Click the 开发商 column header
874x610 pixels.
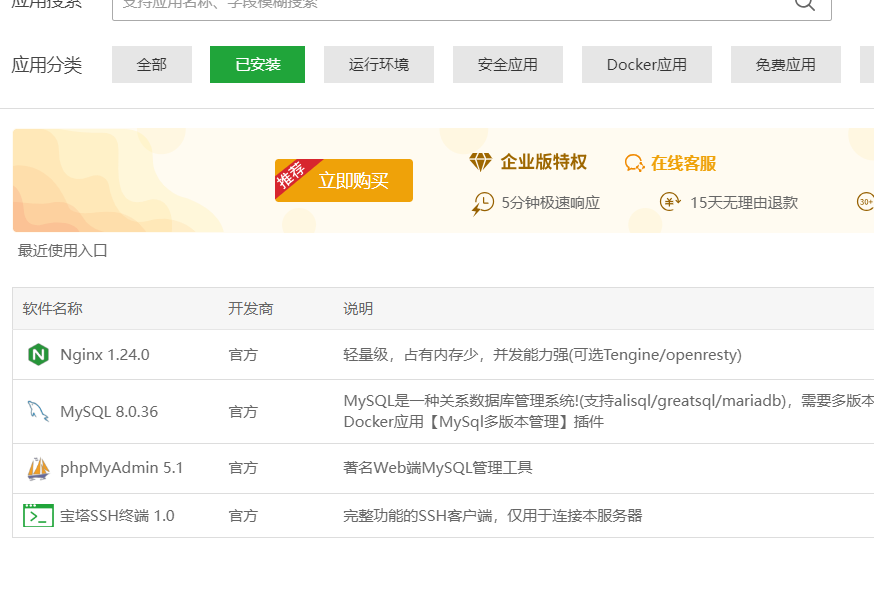(250, 309)
